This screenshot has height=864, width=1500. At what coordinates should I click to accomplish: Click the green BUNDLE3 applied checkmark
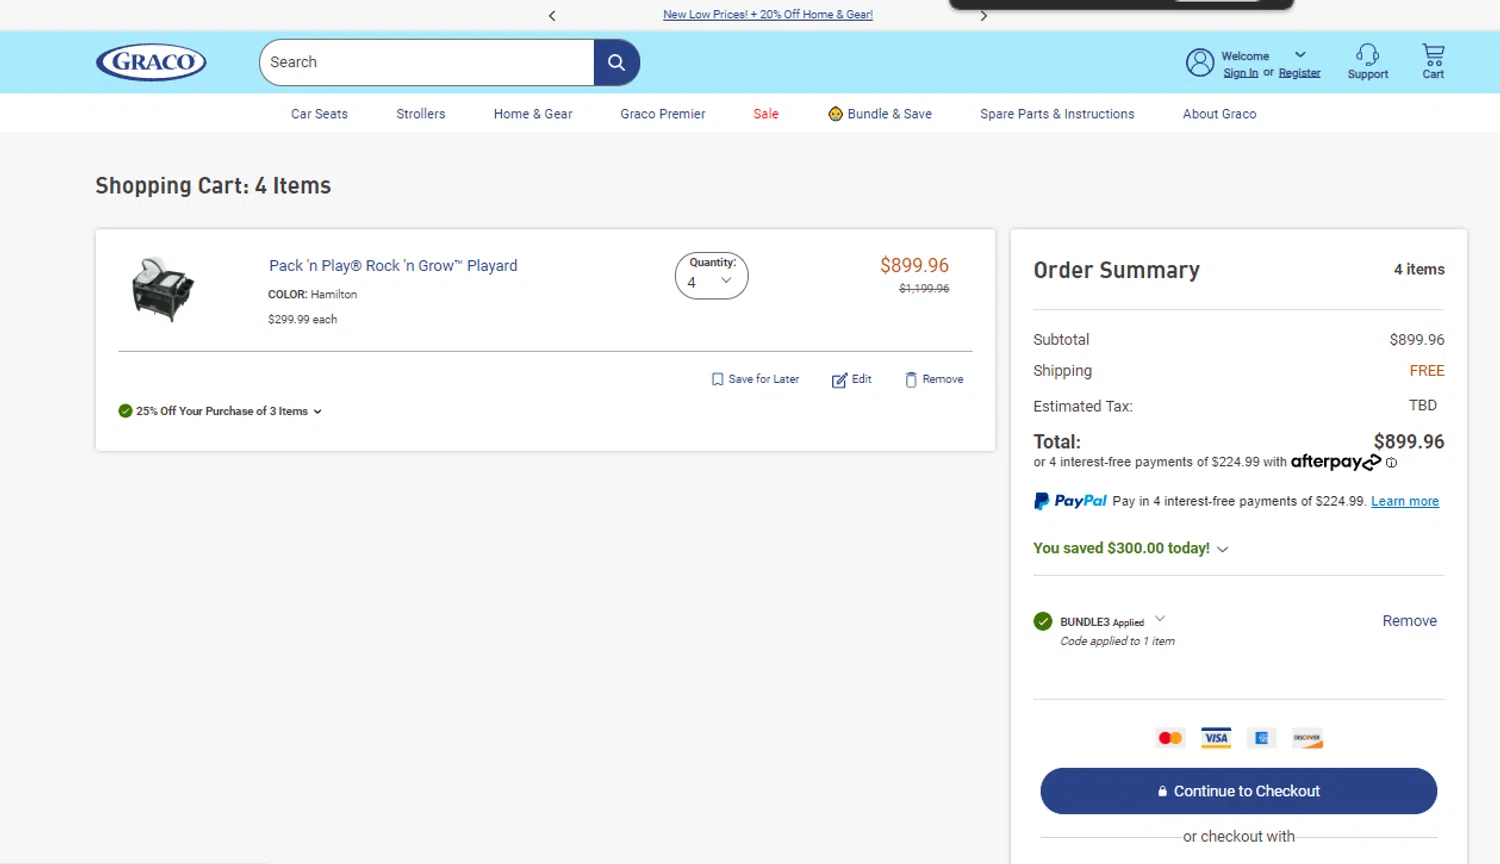click(x=1043, y=621)
